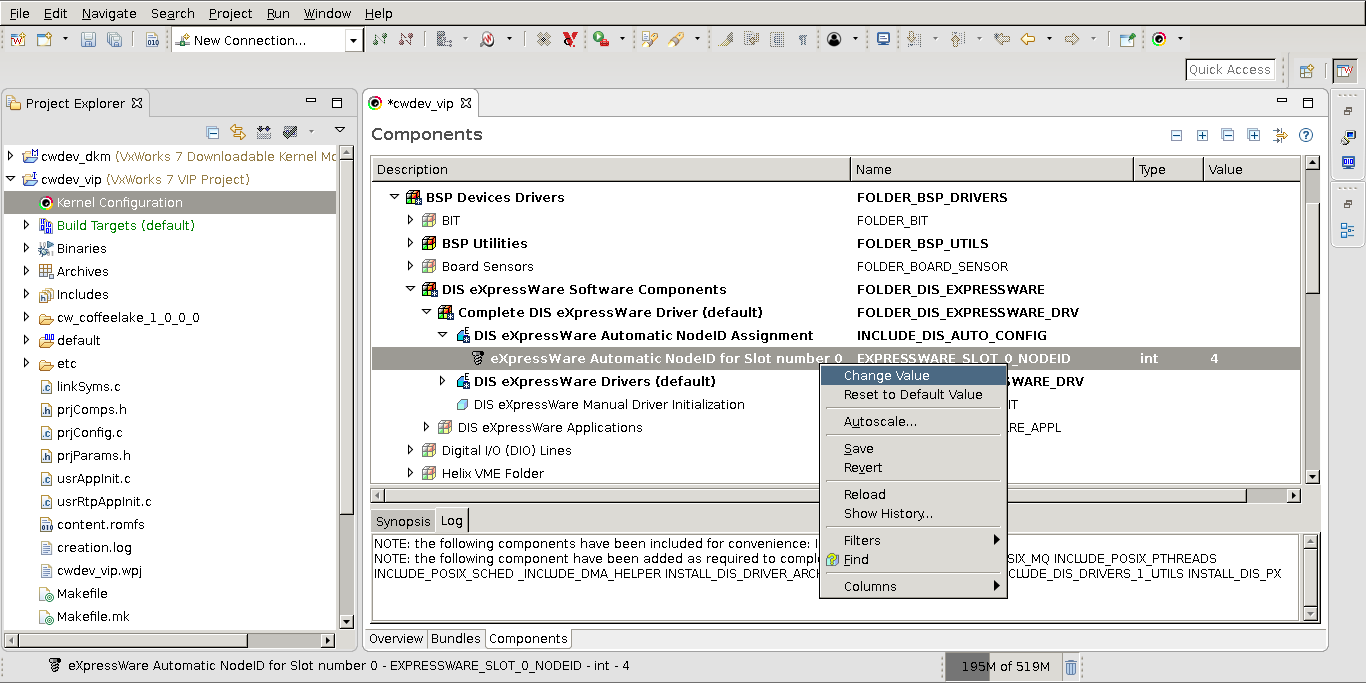Viewport: 1366px width, 683px height.
Task: Click the red X checkmark toolbar icon
Action: [x=569, y=40]
